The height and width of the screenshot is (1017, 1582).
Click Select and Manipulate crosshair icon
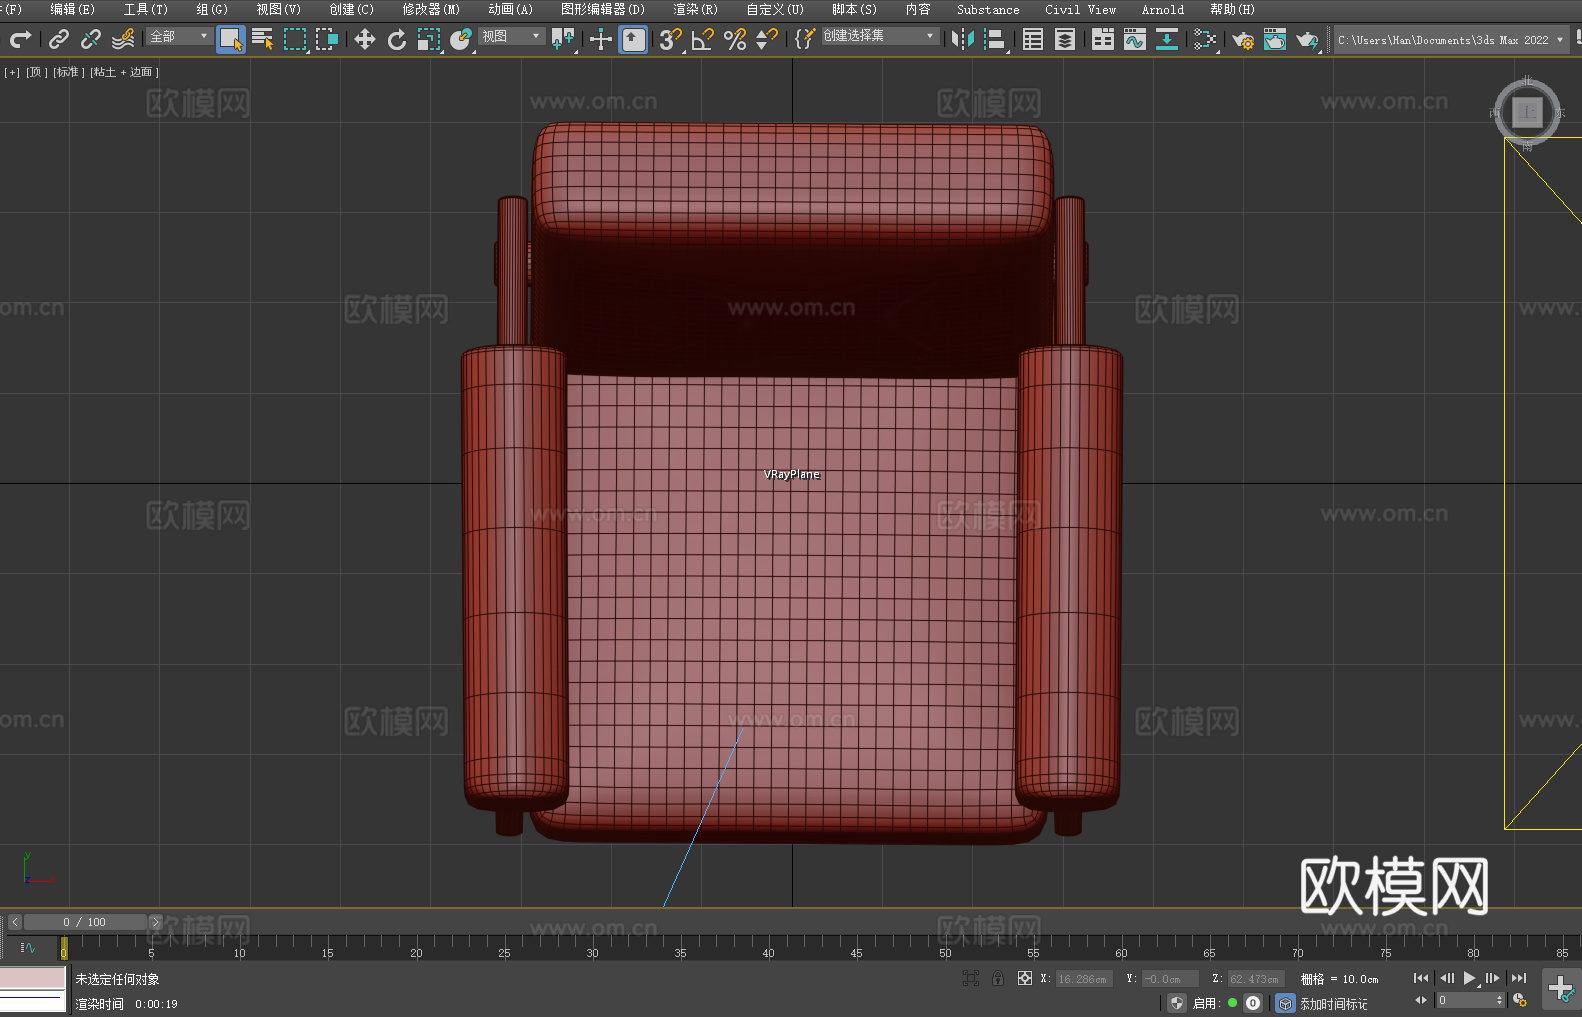pos(601,39)
